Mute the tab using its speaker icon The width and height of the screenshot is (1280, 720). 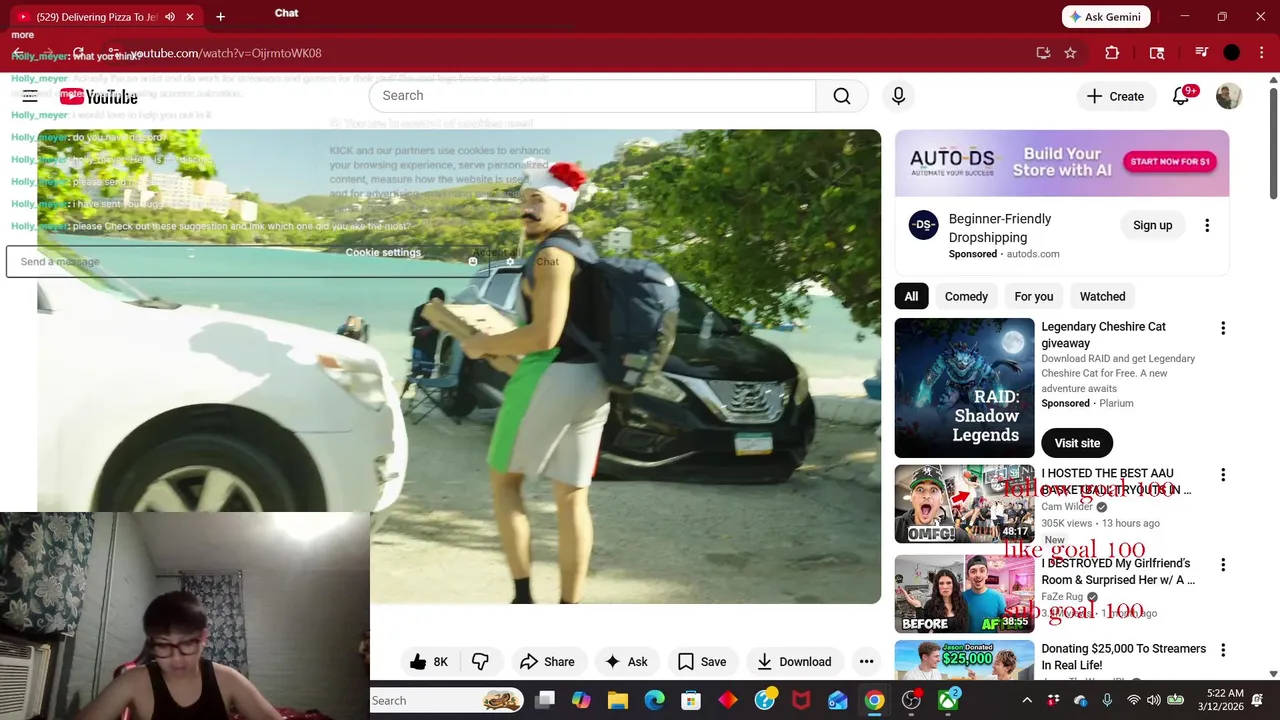coord(170,17)
